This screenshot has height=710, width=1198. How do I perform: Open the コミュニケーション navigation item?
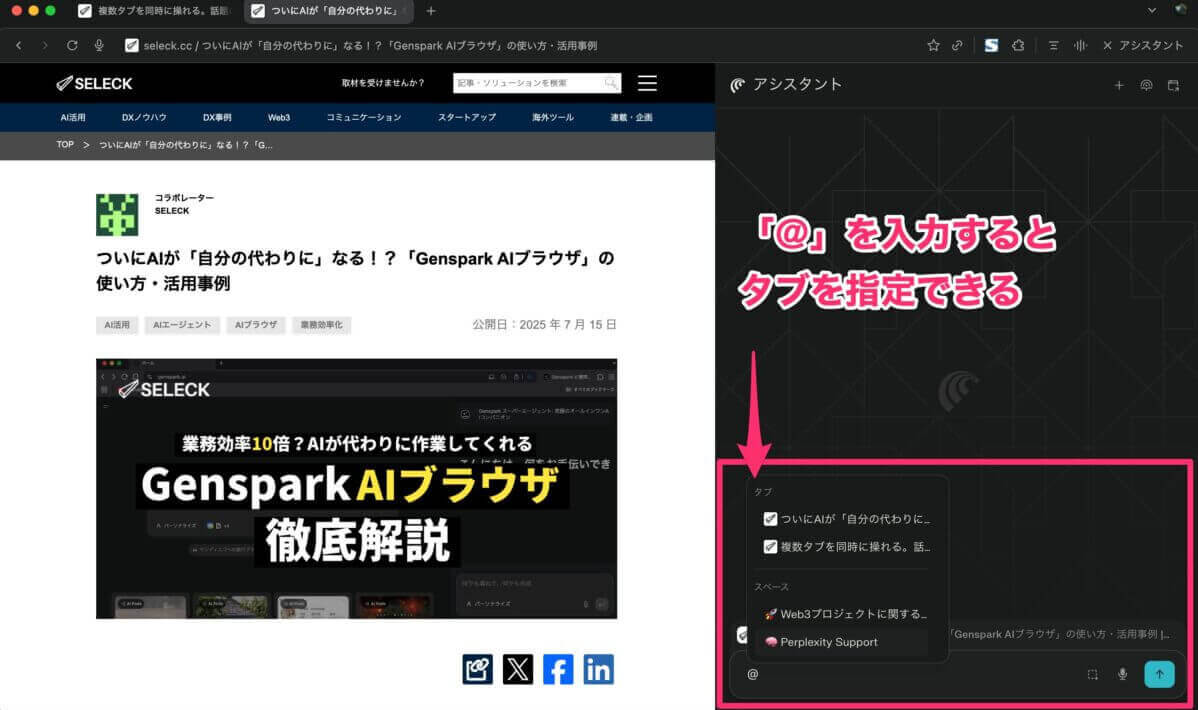(x=364, y=118)
